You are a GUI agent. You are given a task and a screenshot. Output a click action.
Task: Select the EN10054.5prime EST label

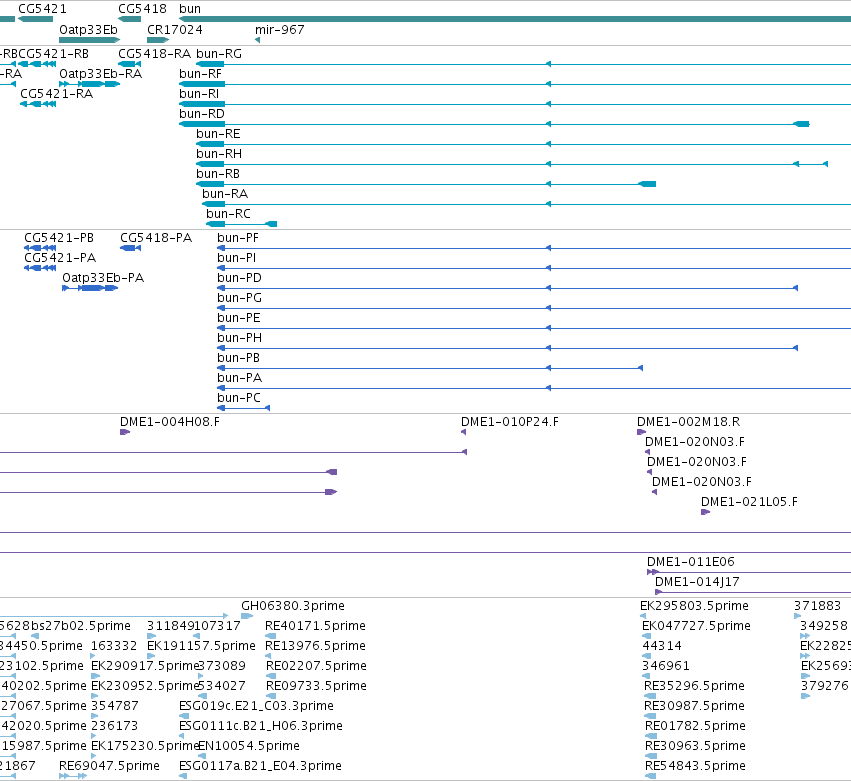click(249, 746)
